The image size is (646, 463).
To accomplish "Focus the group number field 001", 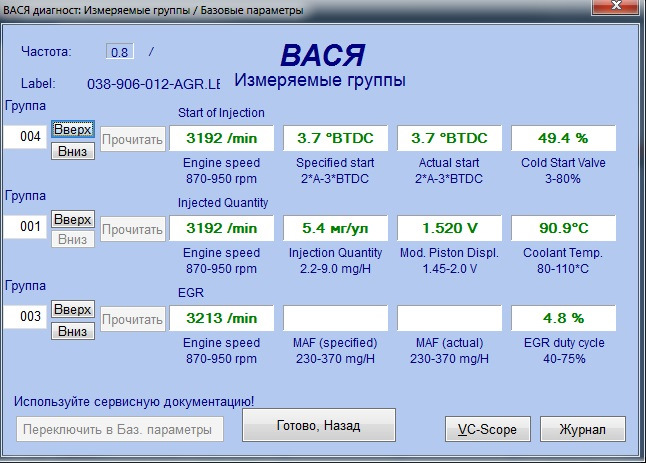I will coord(26,227).
